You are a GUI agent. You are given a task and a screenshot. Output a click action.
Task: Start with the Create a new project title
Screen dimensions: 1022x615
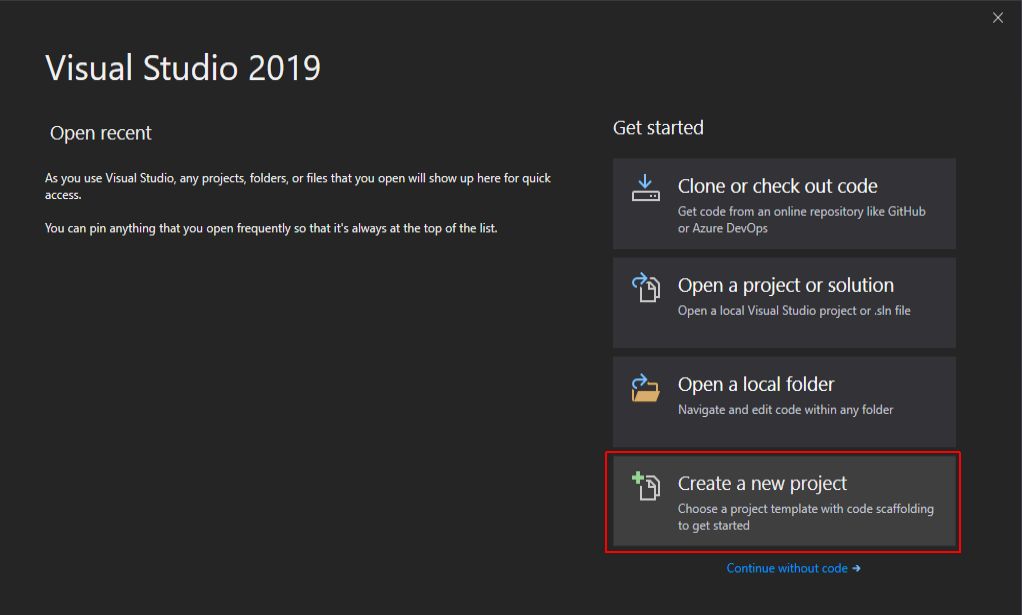click(x=762, y=483)
